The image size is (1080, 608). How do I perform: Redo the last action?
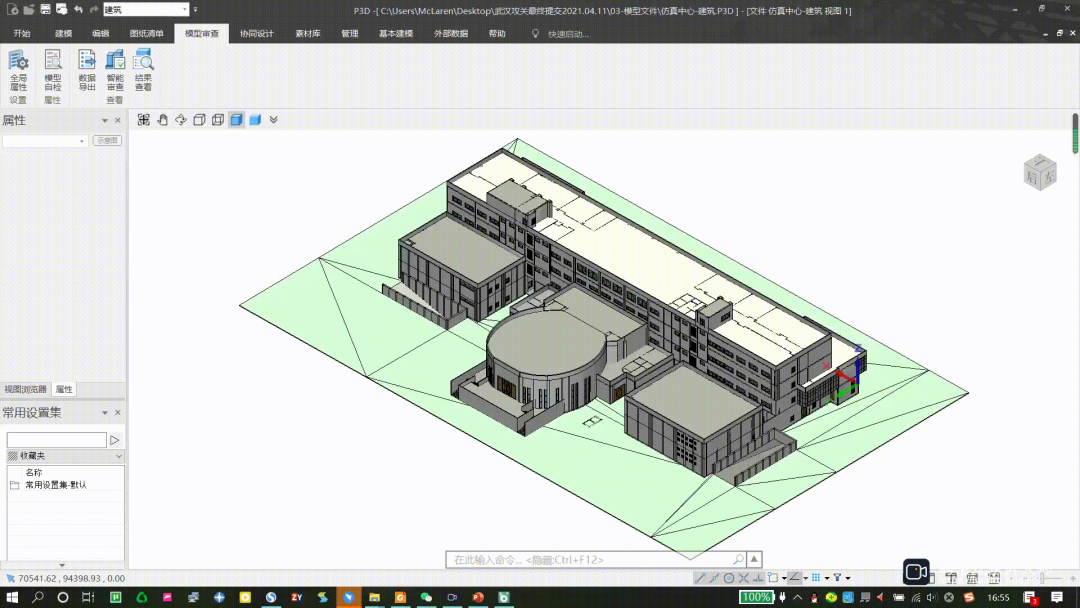[94, 10]
